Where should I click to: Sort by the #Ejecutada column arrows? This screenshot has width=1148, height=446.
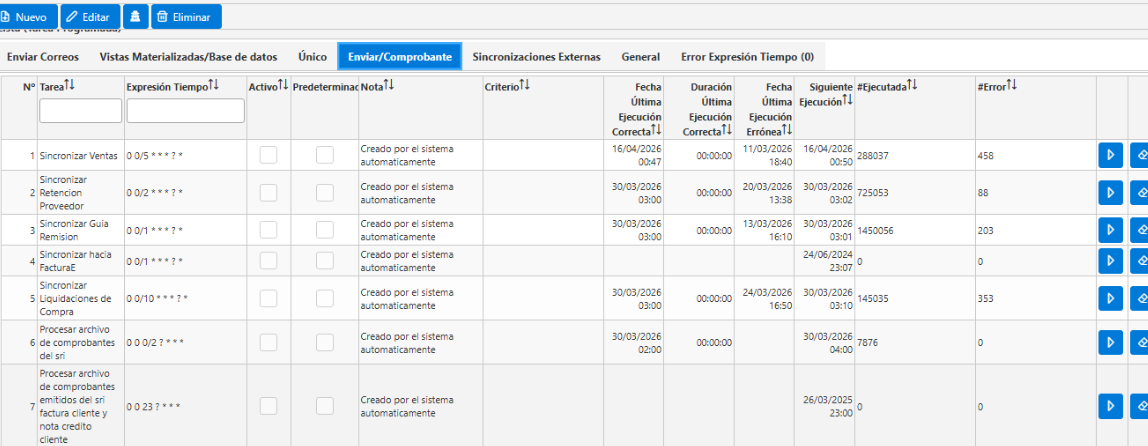[912, 86]
